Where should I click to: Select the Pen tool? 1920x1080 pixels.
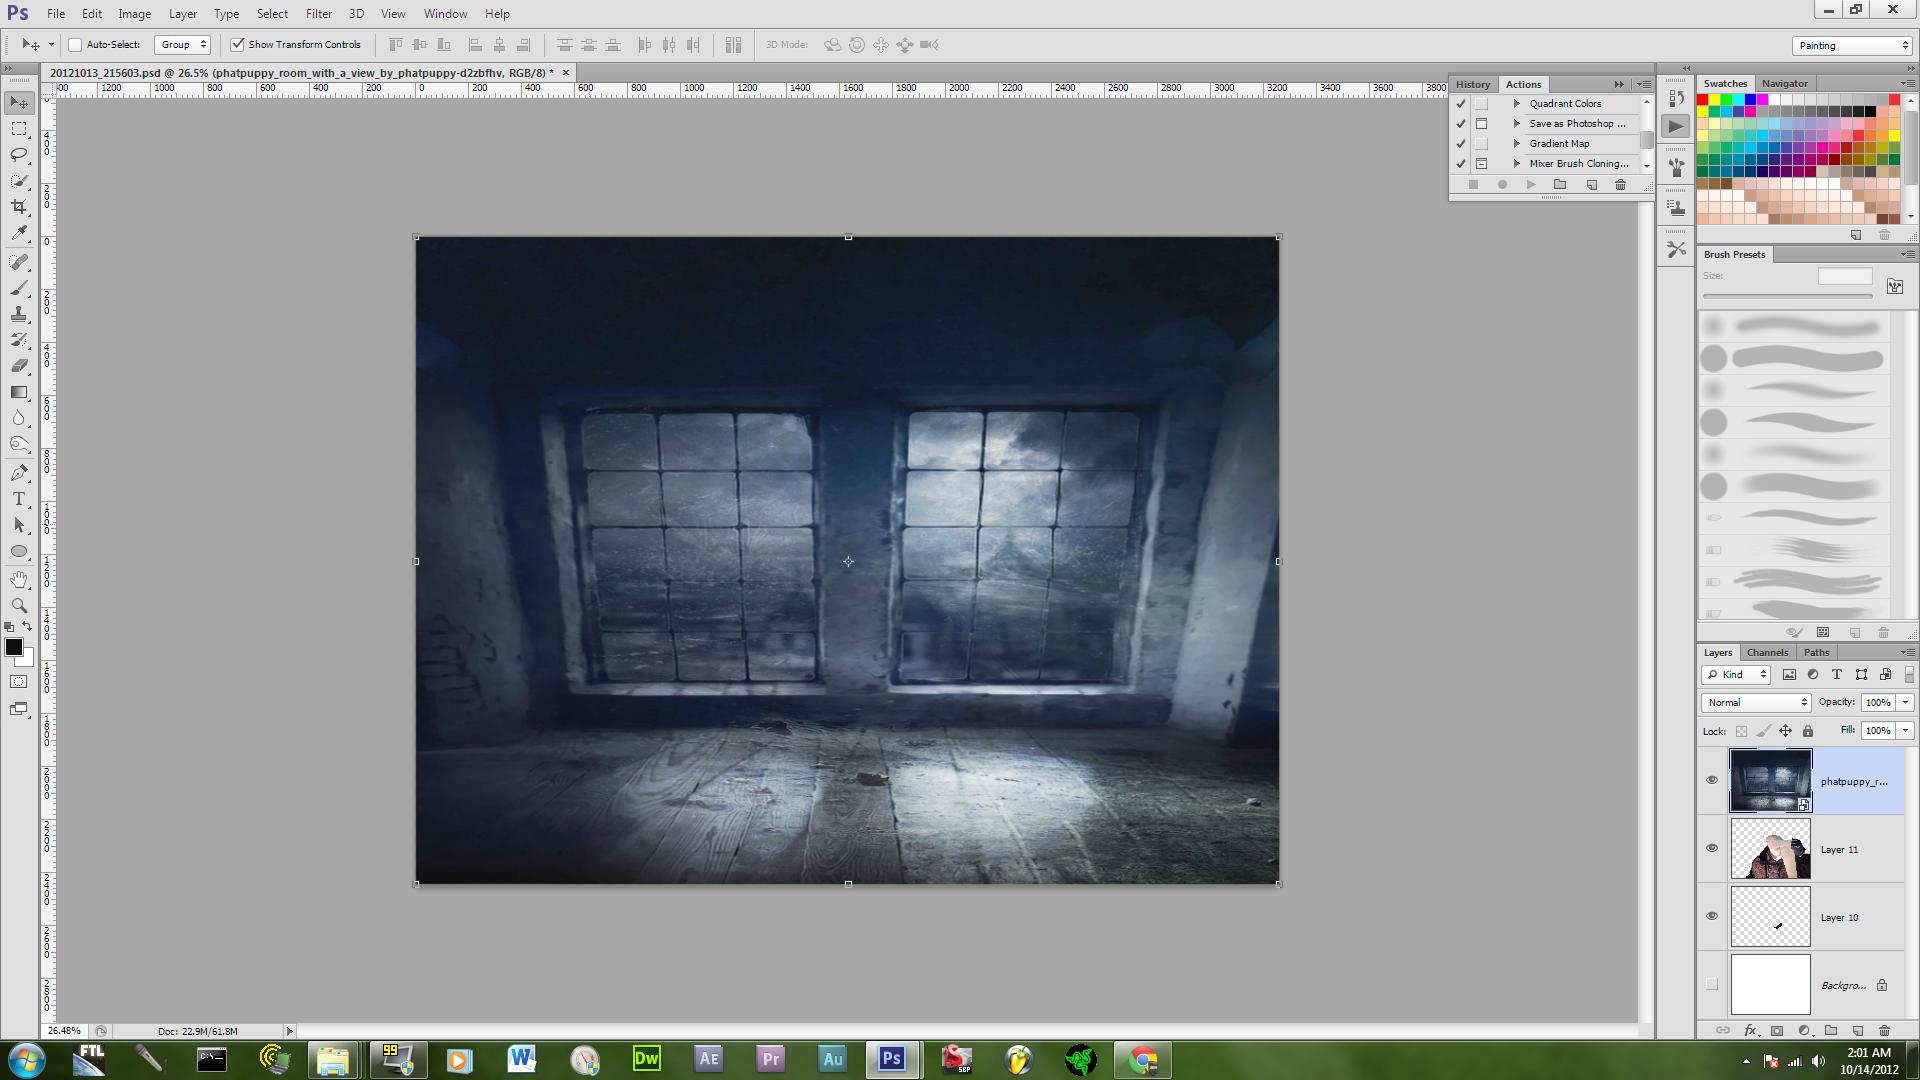[x=19, y=473]
